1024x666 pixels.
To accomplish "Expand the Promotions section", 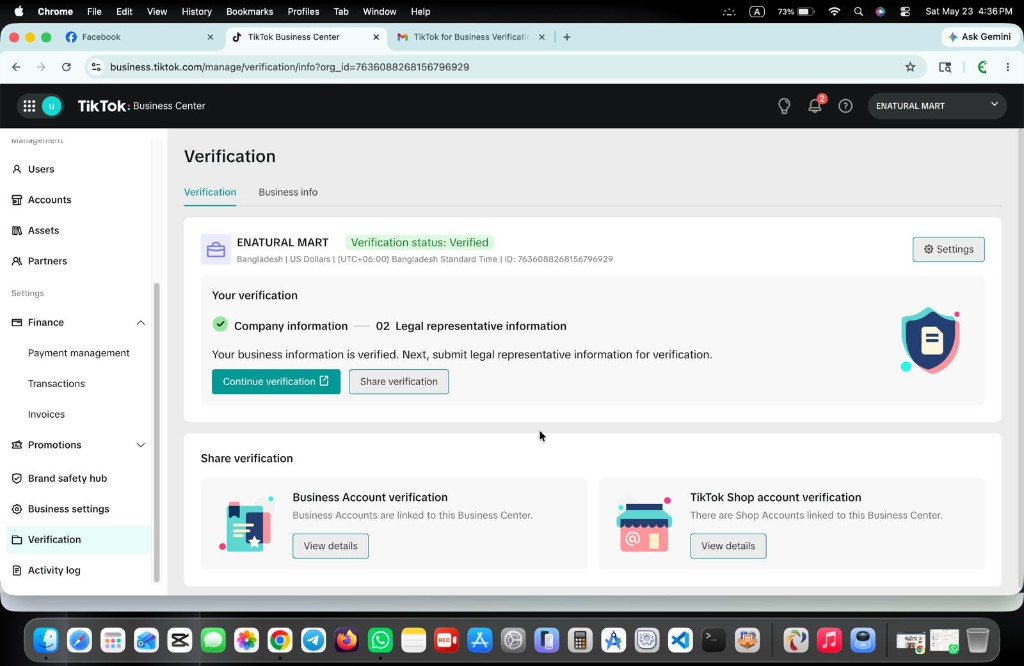I will 140,445.
